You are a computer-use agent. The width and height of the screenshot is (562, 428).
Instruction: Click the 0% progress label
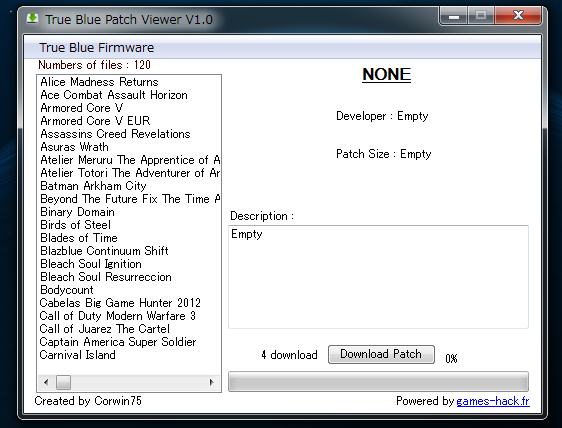click(x=451, y=358)
